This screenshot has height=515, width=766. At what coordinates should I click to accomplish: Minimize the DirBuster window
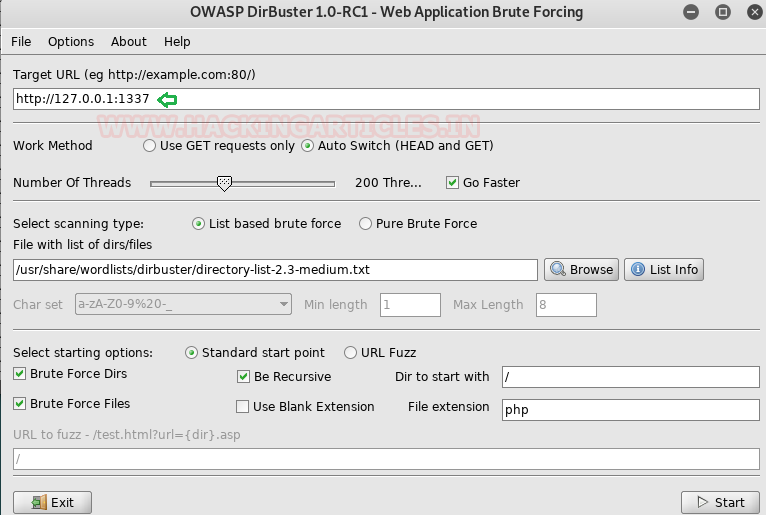coord(691,12)
